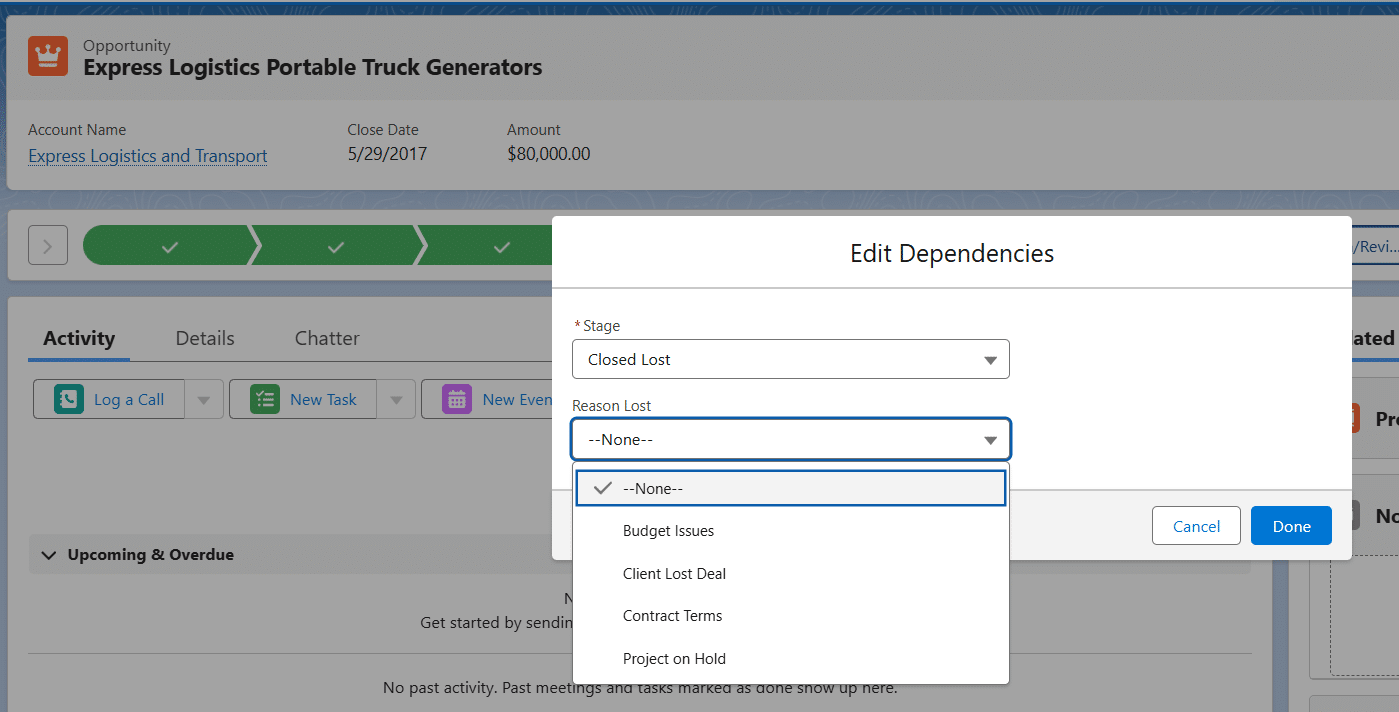Click the Log a Call phone icon
The image size is (1399, 712).
coord(68,399)
